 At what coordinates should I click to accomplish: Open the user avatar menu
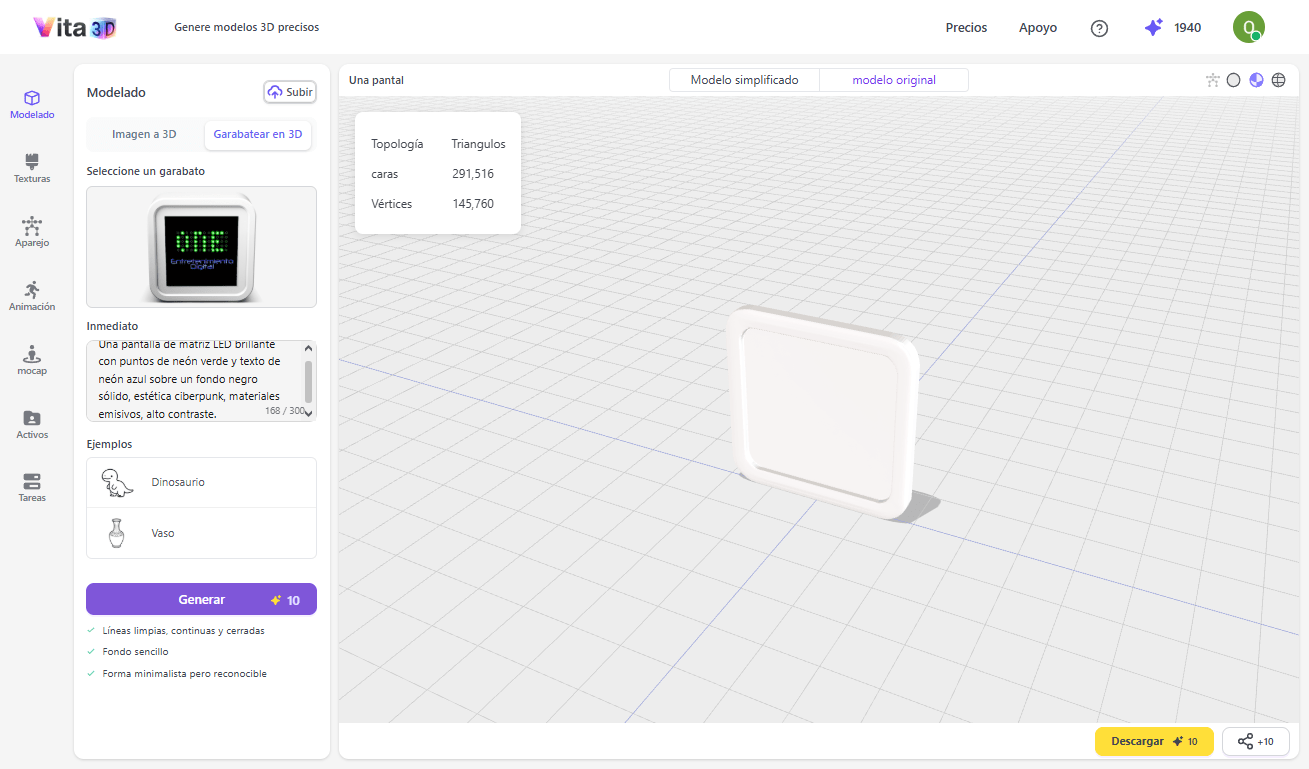tap(1248, 27)
